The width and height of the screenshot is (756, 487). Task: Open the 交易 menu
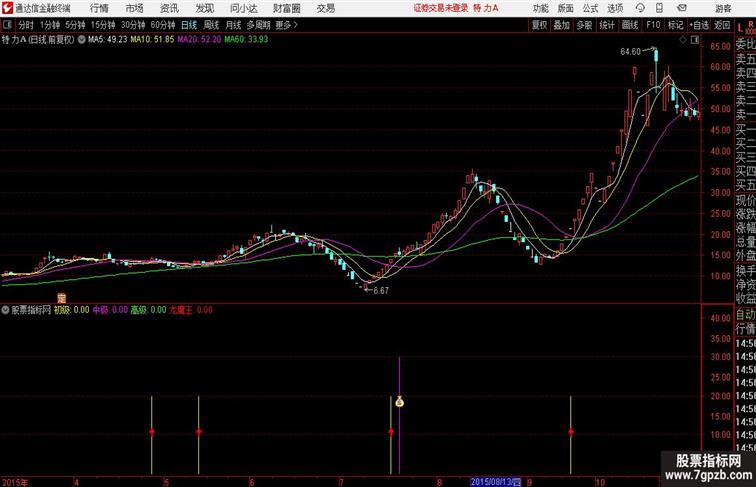[x=325, y=8]
